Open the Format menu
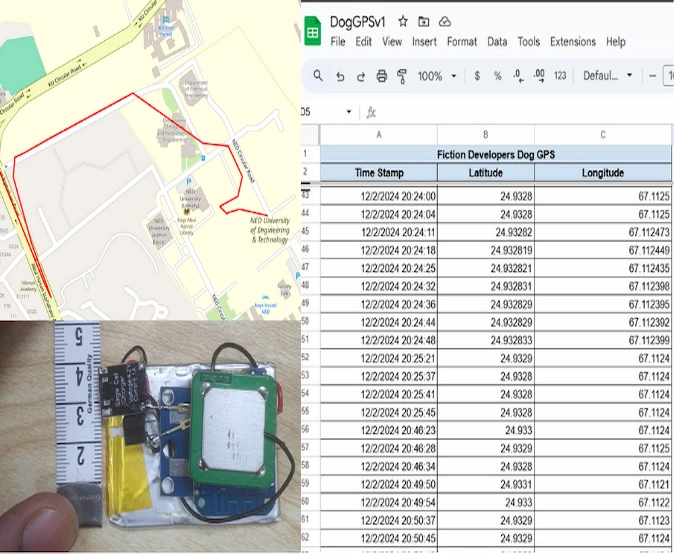Screen dimensions: 674x554 pyautogui.click(x=462, y=42)
